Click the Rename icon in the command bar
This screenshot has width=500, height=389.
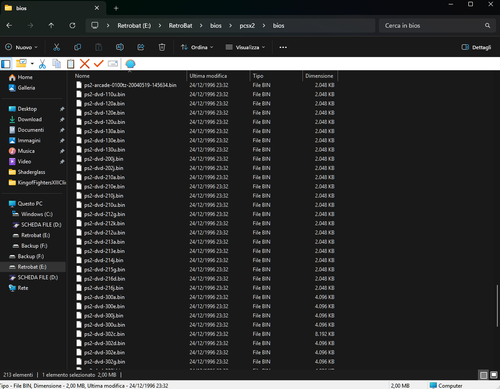click(x=120, y=47)
